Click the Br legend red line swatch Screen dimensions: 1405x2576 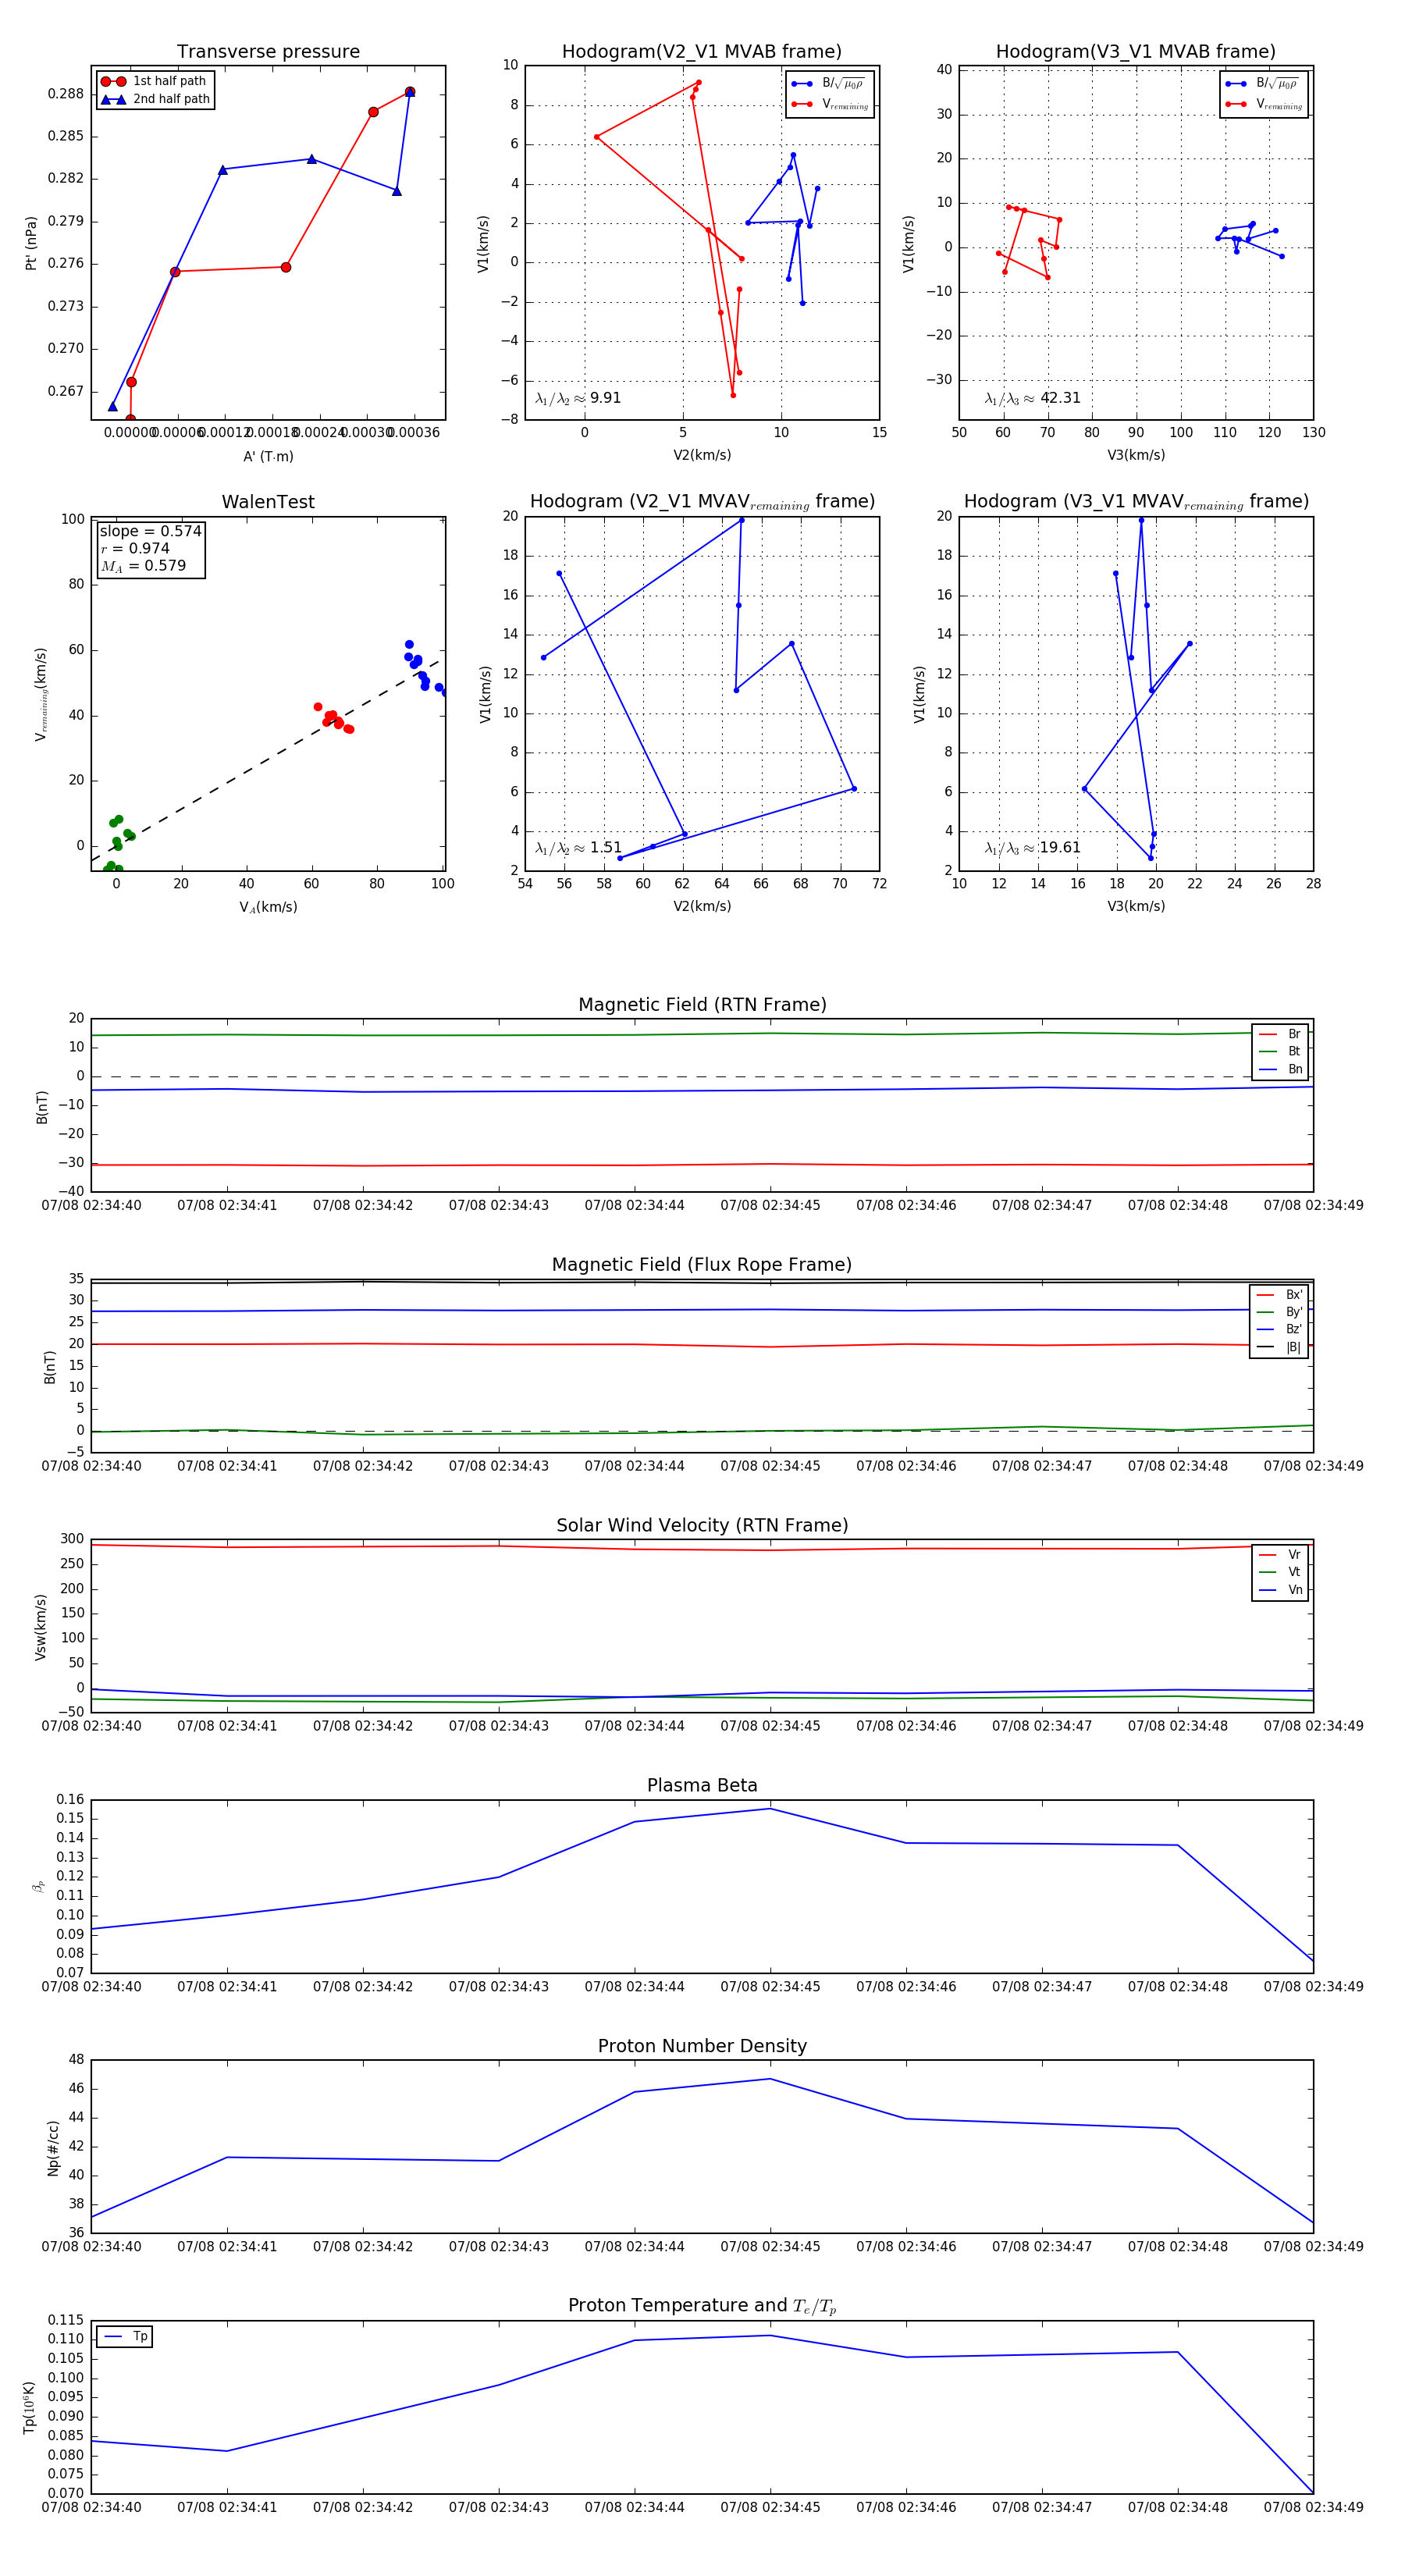coord(1268,1034)
